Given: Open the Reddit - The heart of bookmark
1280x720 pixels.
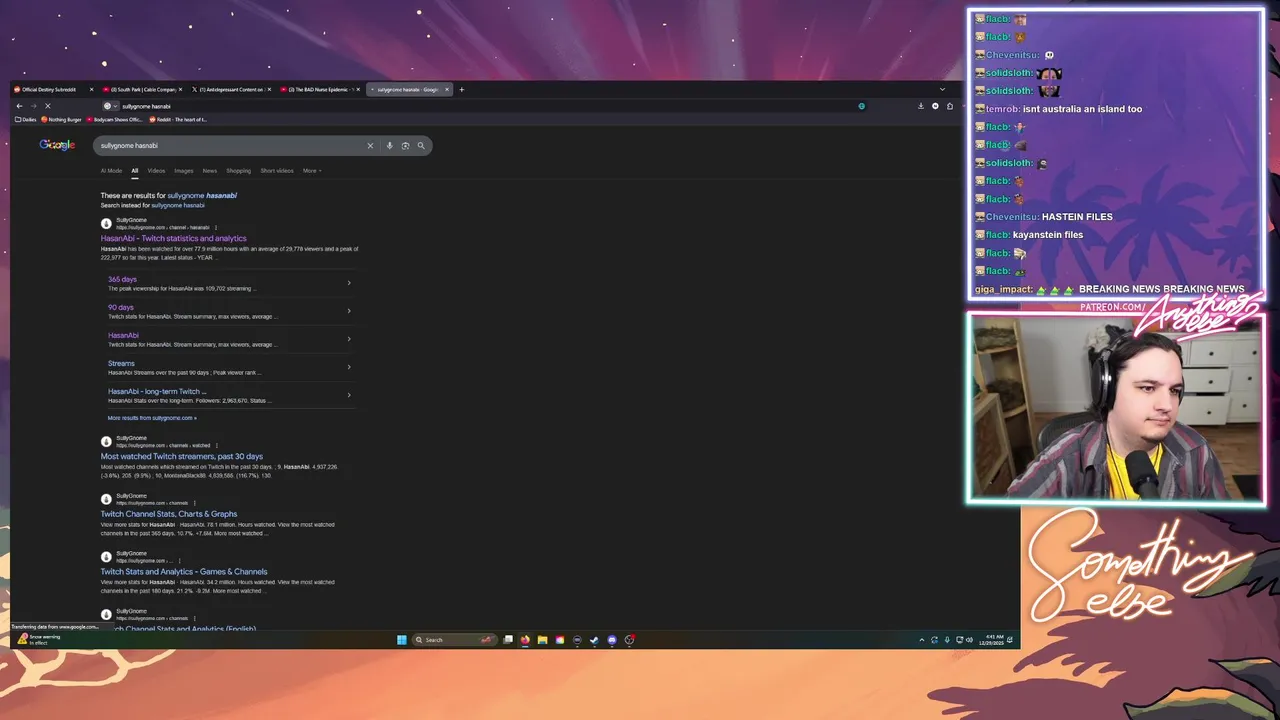Looking at the screenshot, I should (x=178, y=120).
